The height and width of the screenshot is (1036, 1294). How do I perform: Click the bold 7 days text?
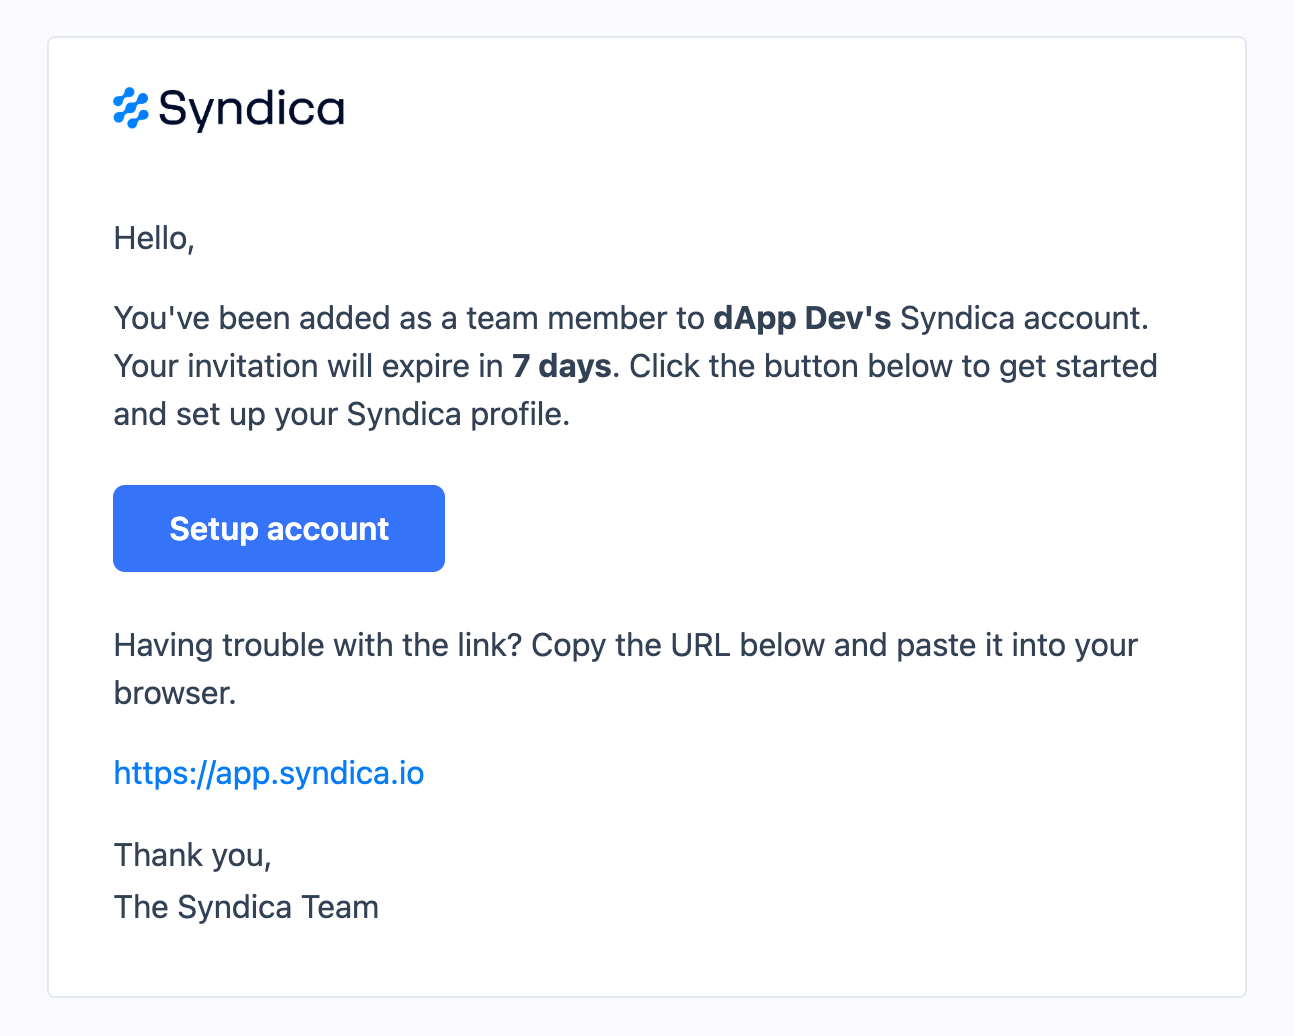[x=561, y=366]
